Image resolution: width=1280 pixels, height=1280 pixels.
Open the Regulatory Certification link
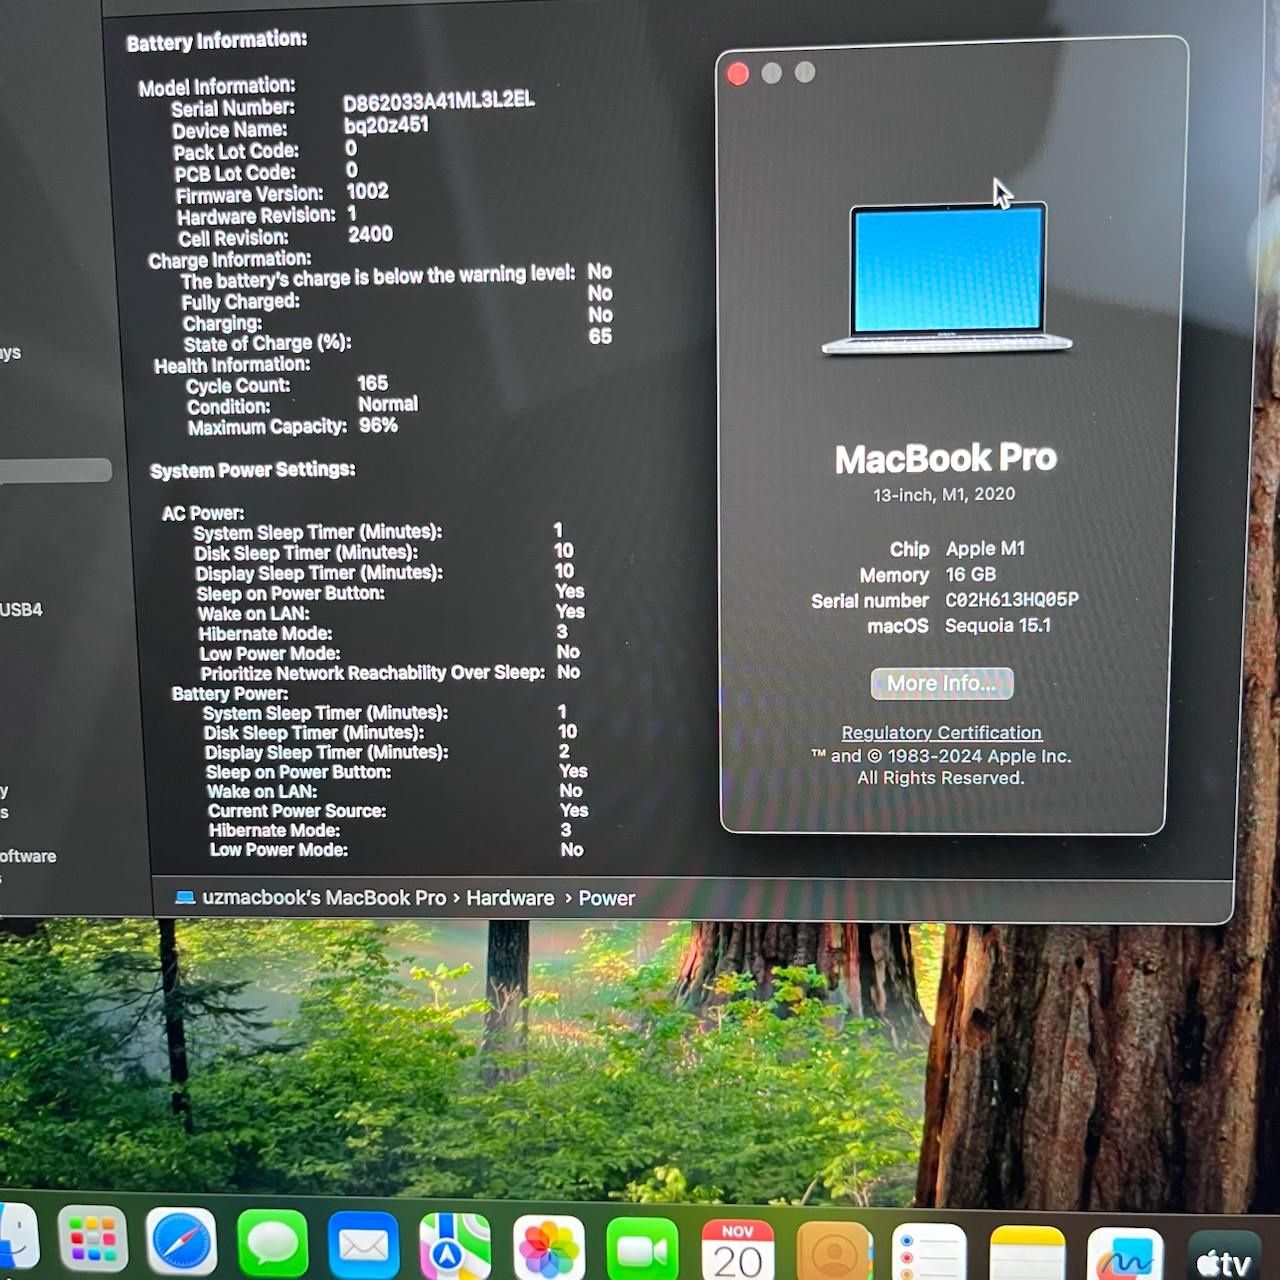pyautogui.click(x=942, y=733)
